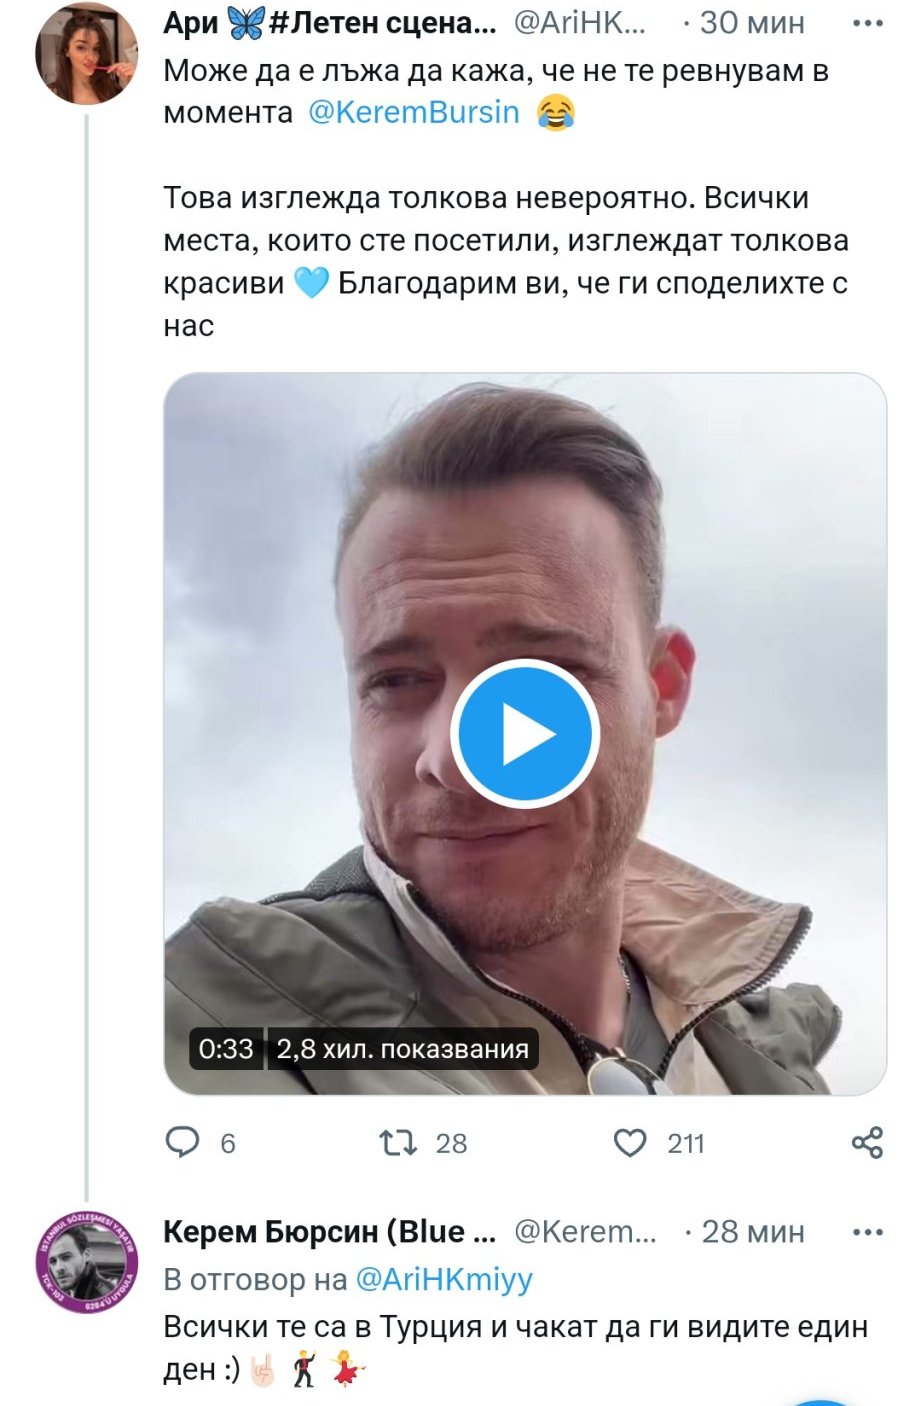Image resolution: width=910 pixels, height=1406 pixels.
Task: Open the reply tweet's three-dot menu
Action: (x=866, y=1232)
